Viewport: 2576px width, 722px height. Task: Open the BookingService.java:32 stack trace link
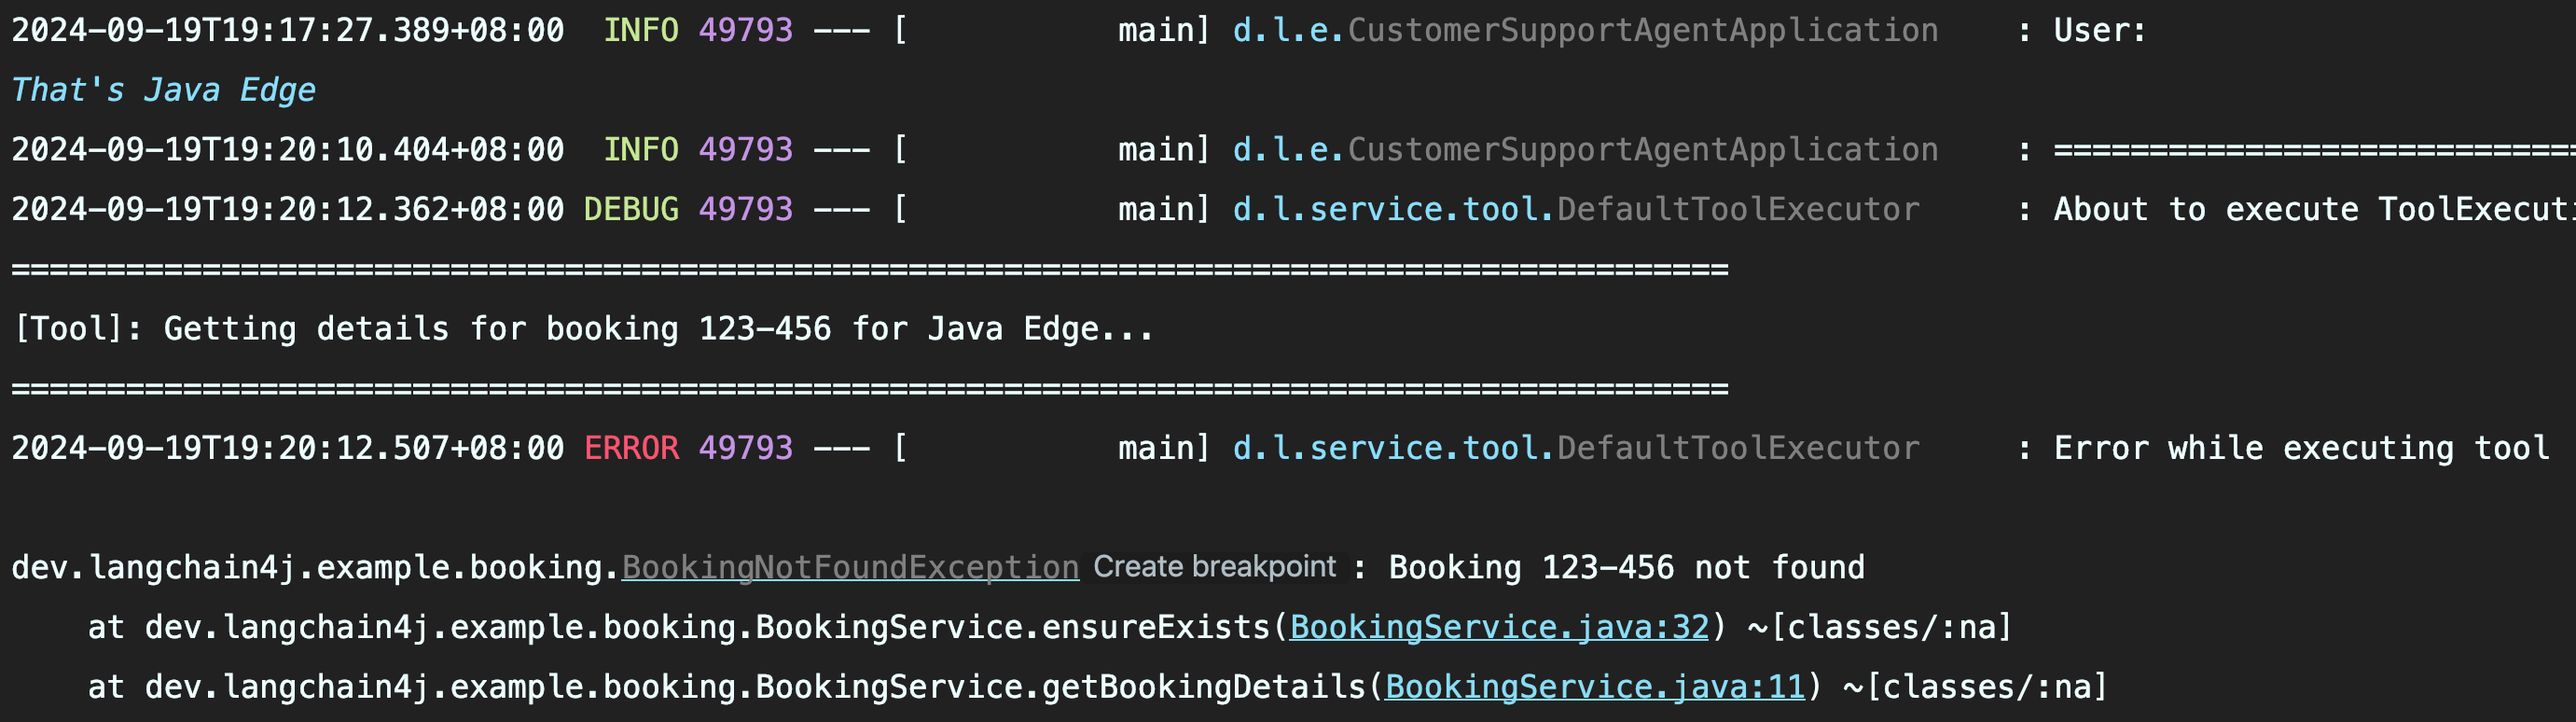click(1499, 627)
